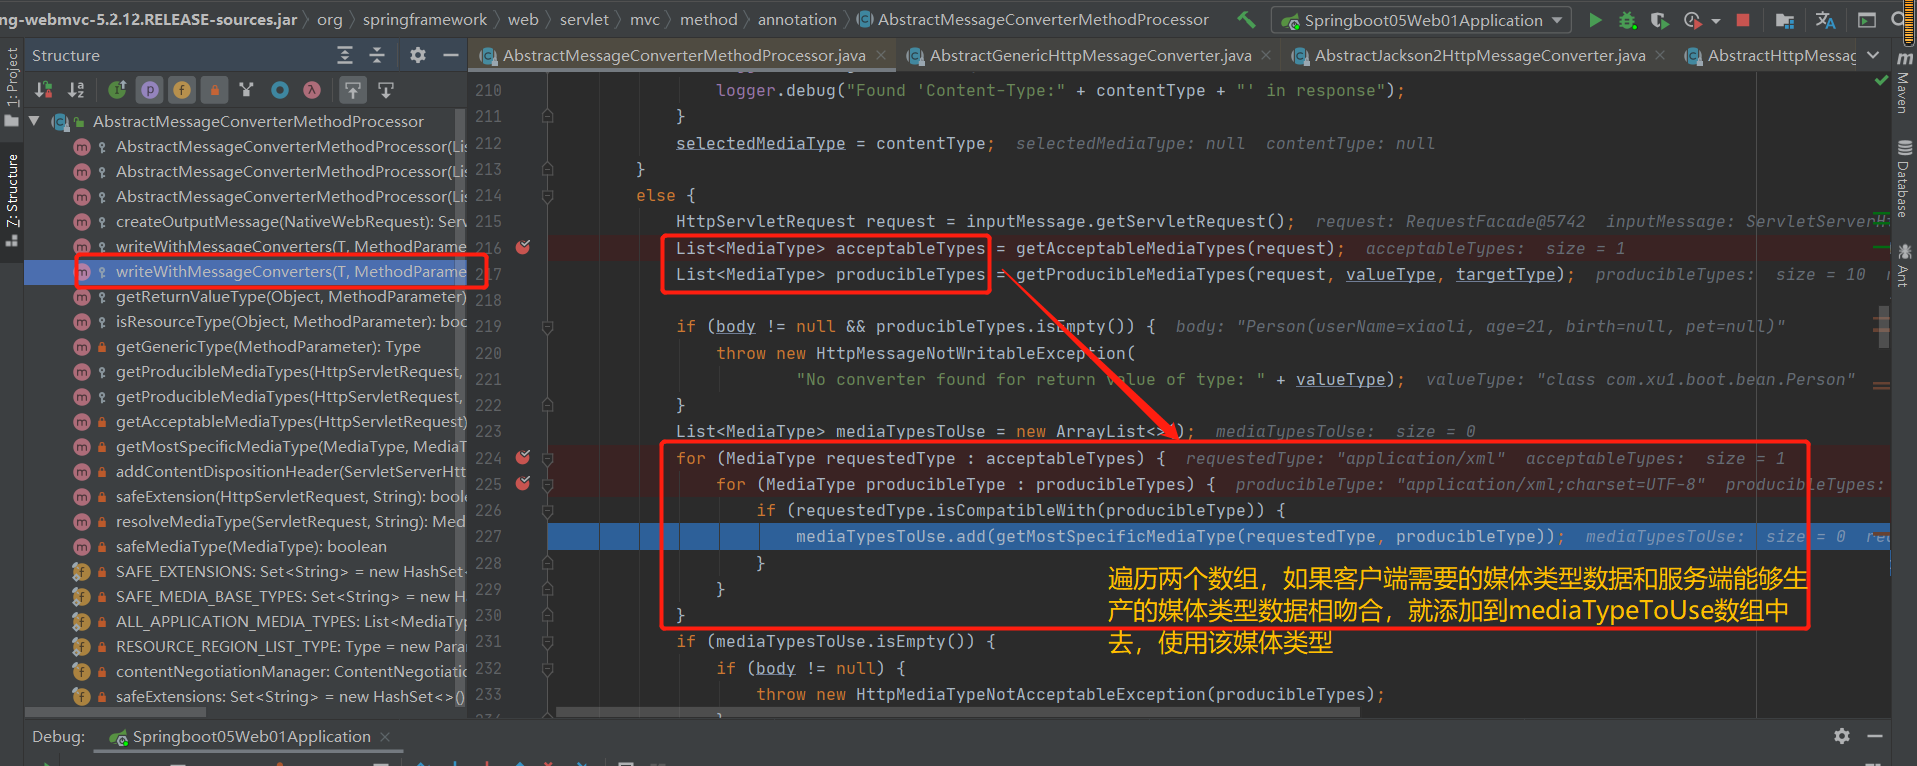Click the green Run button
The image size is (1917, 766).
tap(1595, 20)
